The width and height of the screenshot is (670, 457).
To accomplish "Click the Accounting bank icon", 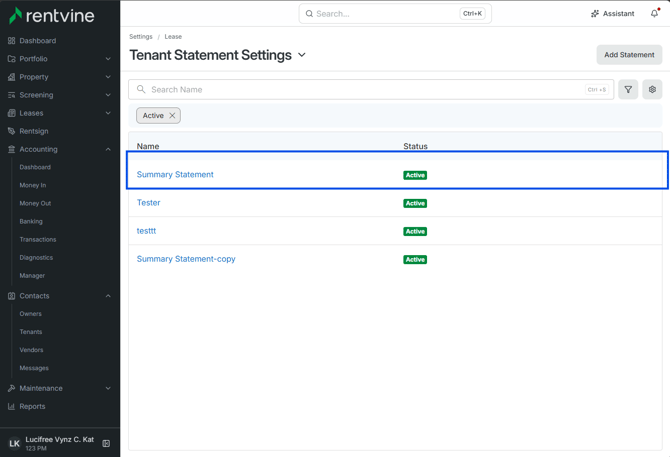I will coord(12,149).
